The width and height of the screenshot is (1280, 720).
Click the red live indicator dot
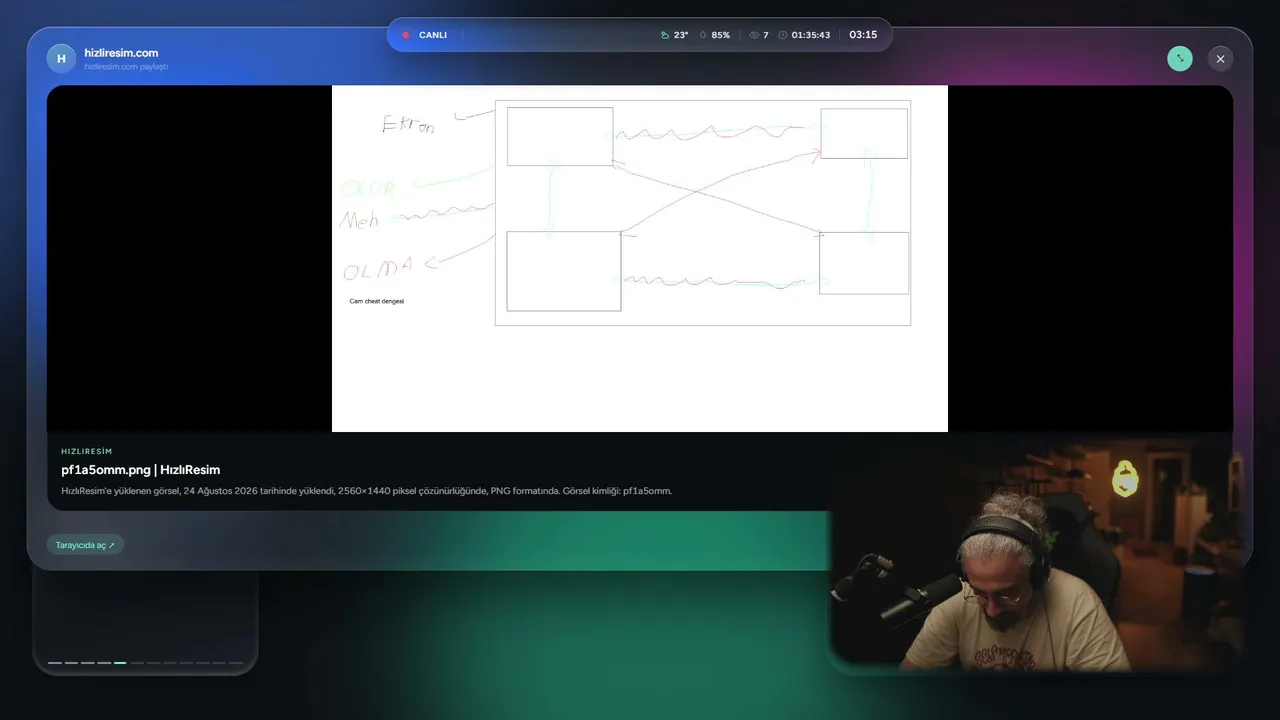[406, 35]
